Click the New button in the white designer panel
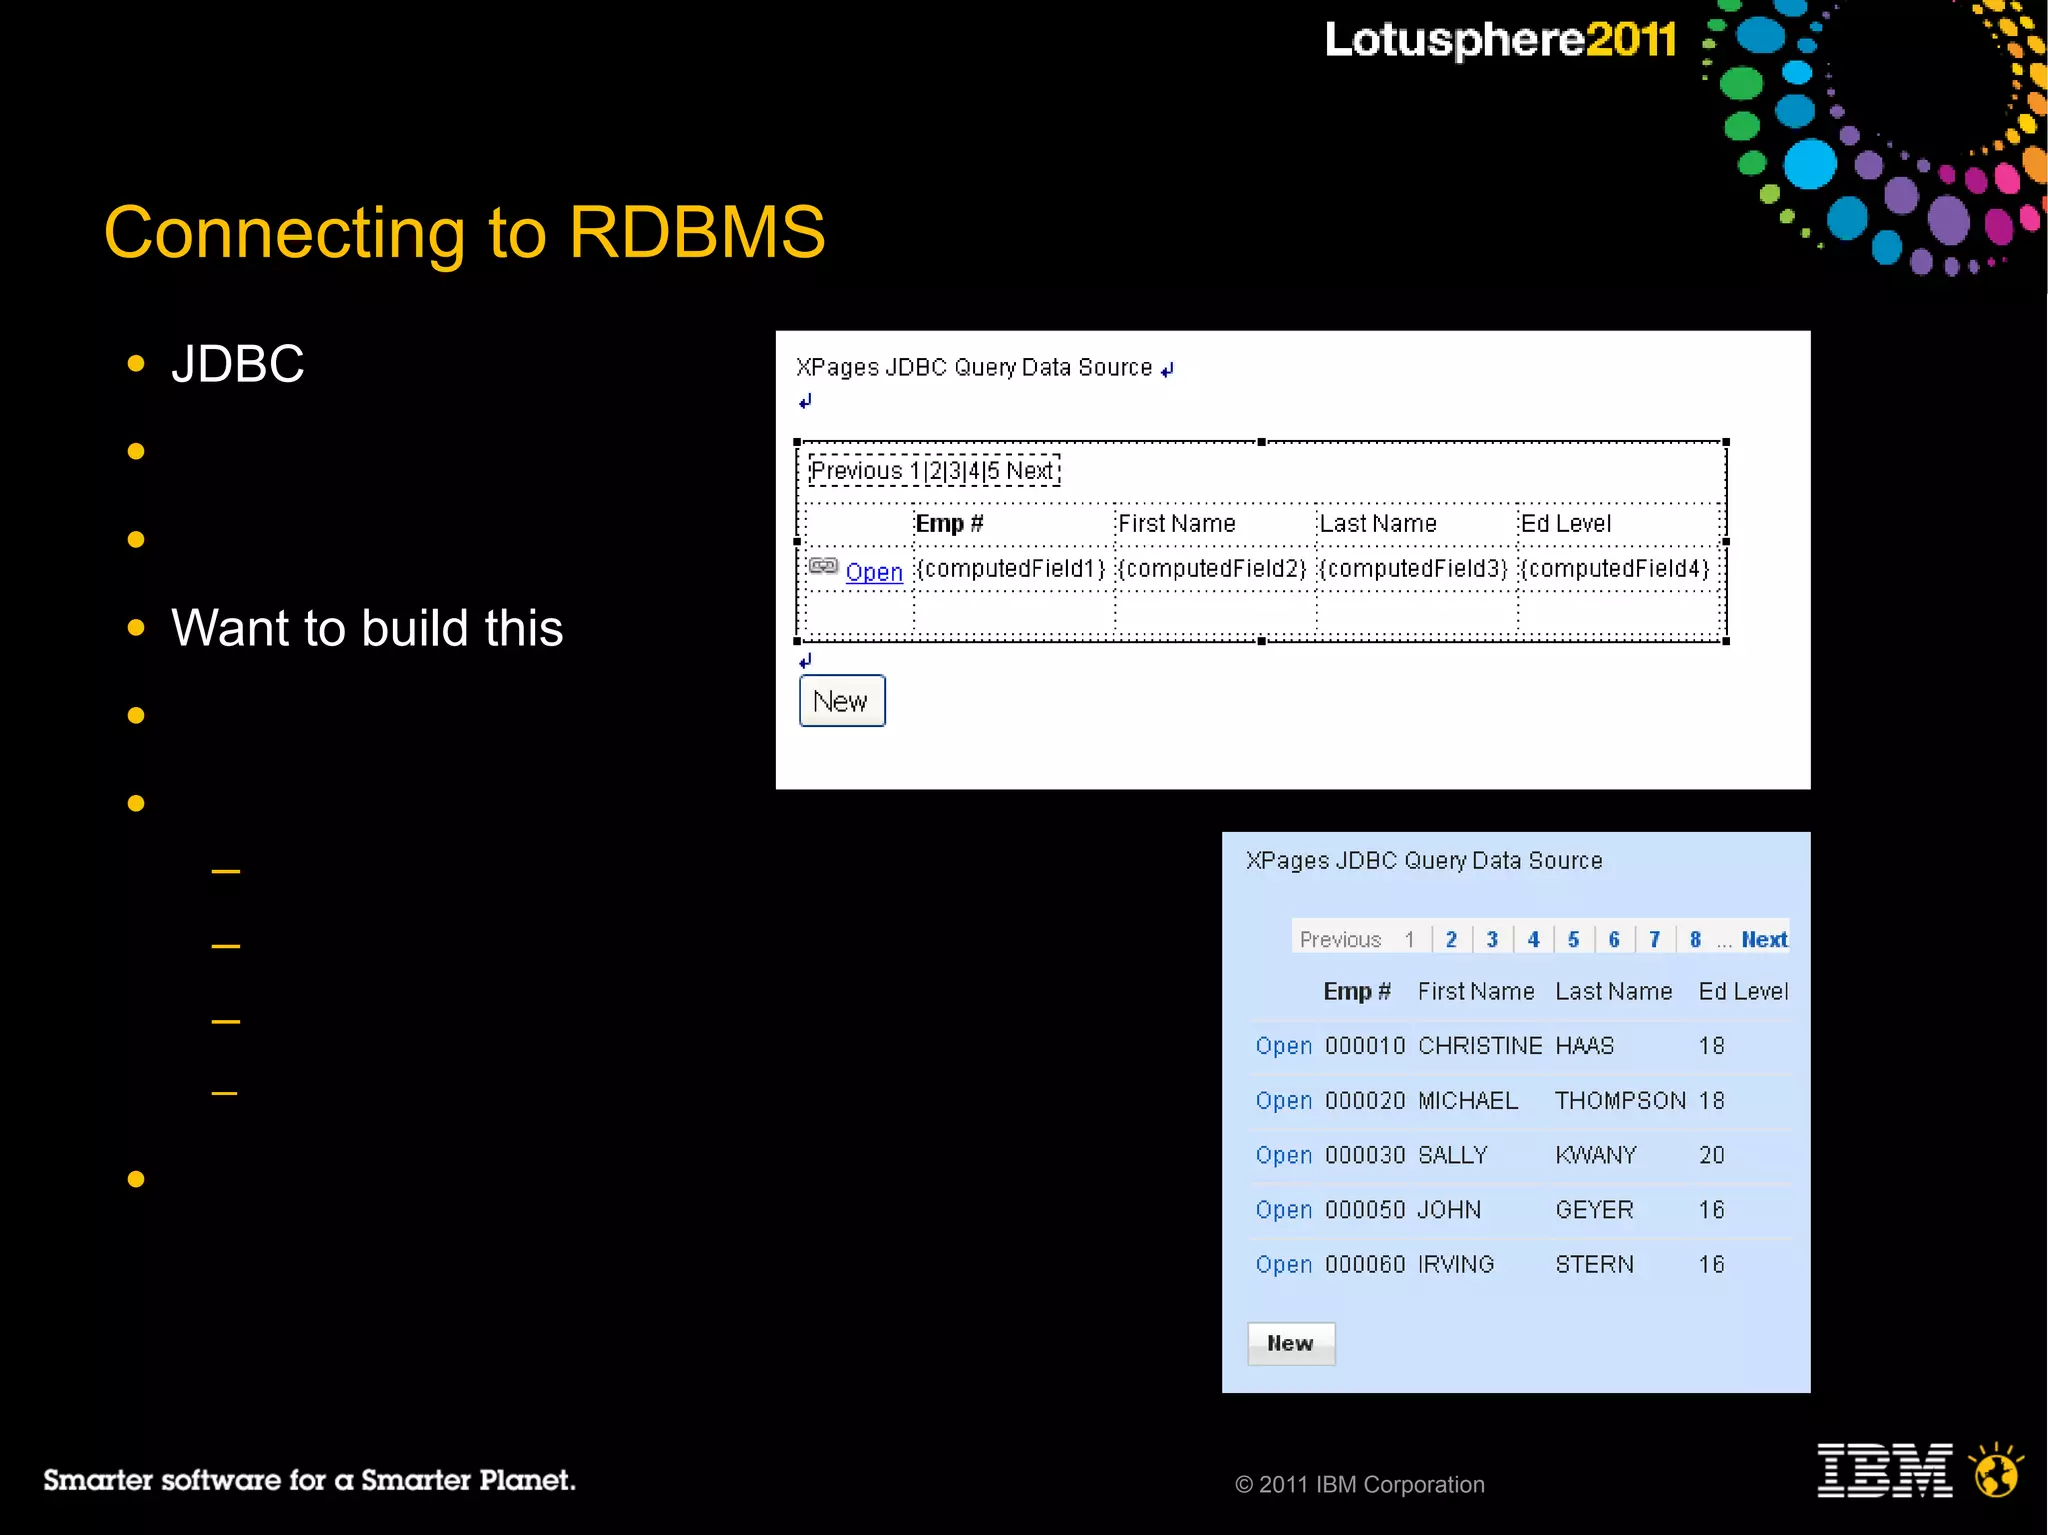The width and height of the screenshot is (2048, 1535). (x=842, y=701)
